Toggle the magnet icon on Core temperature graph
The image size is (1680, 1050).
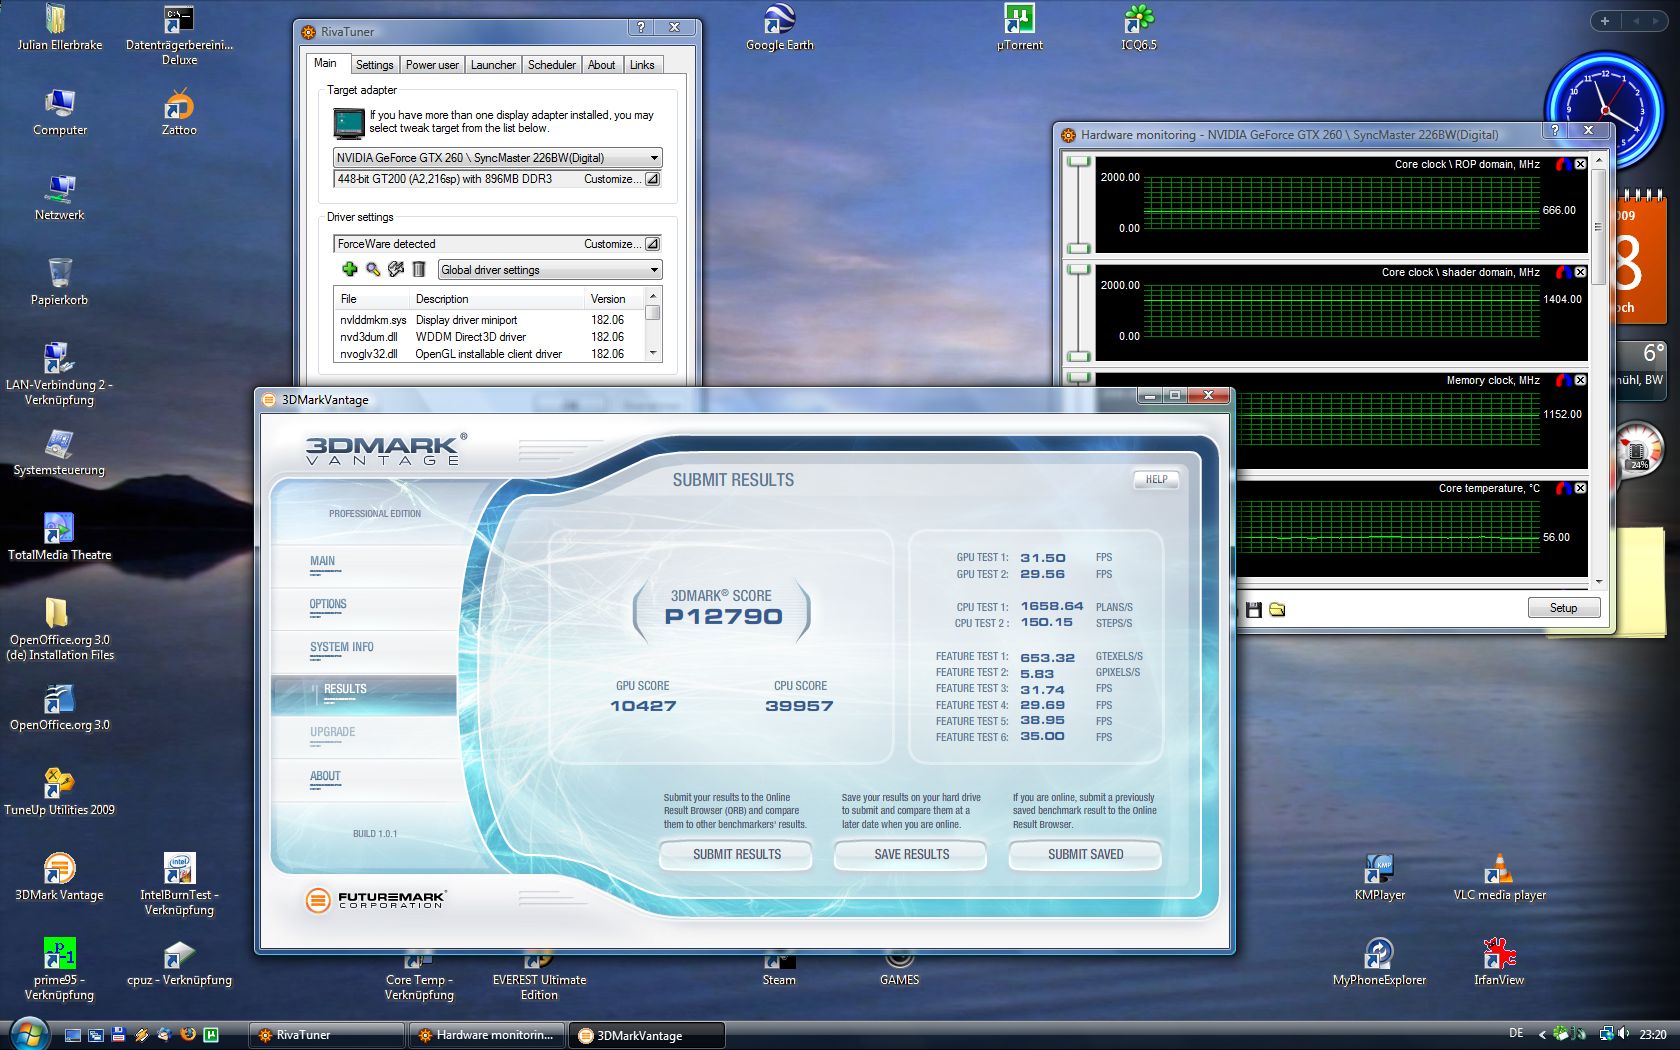click(1563, 488)
